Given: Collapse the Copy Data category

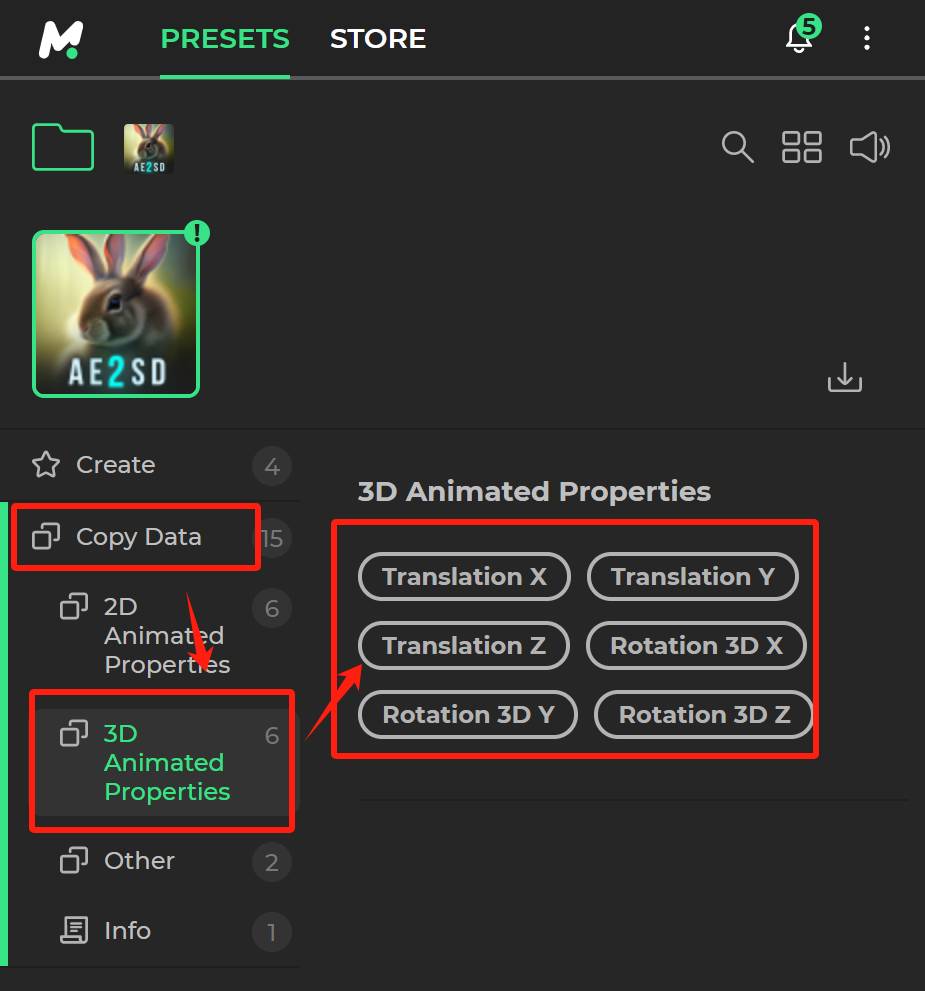Looking at the screenshot, I should (x=138, y=537).
